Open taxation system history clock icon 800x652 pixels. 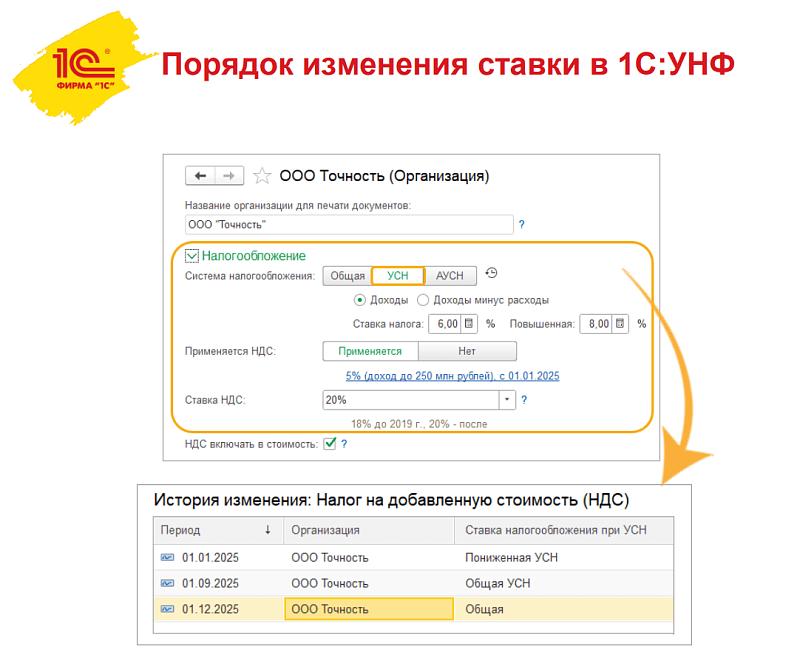point(491,273)
